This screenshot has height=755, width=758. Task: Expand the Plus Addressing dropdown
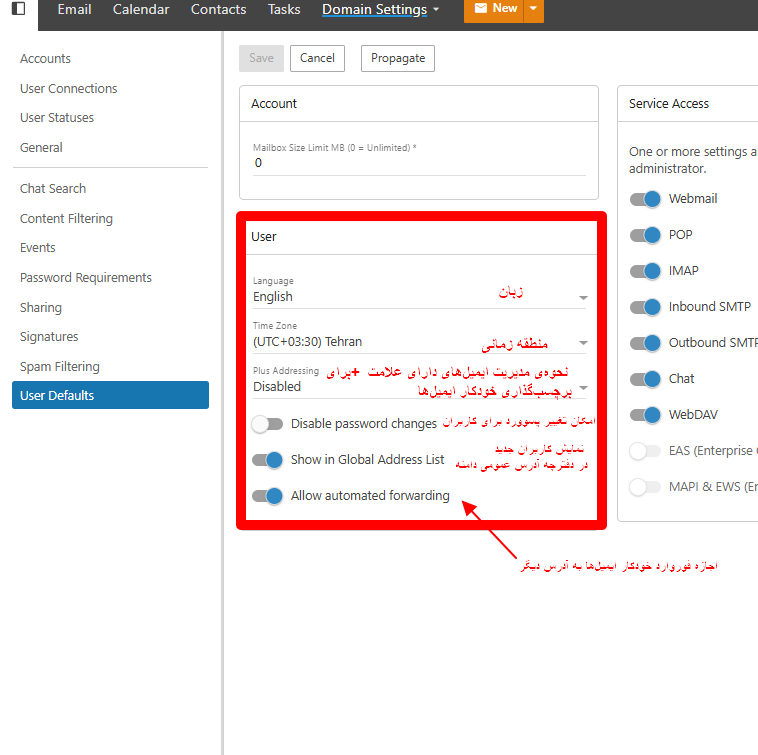[583, 387]
